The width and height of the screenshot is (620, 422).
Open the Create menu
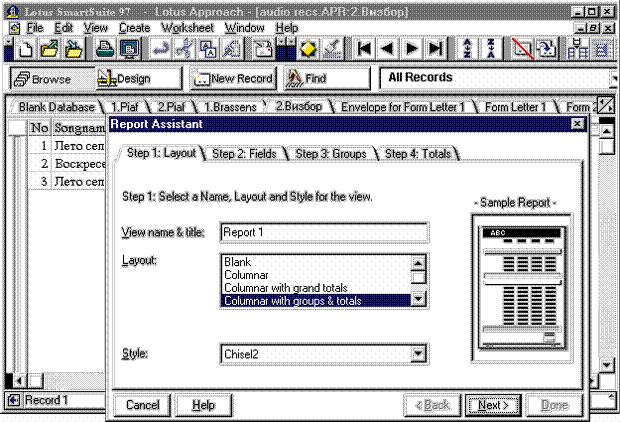(134, 28)
